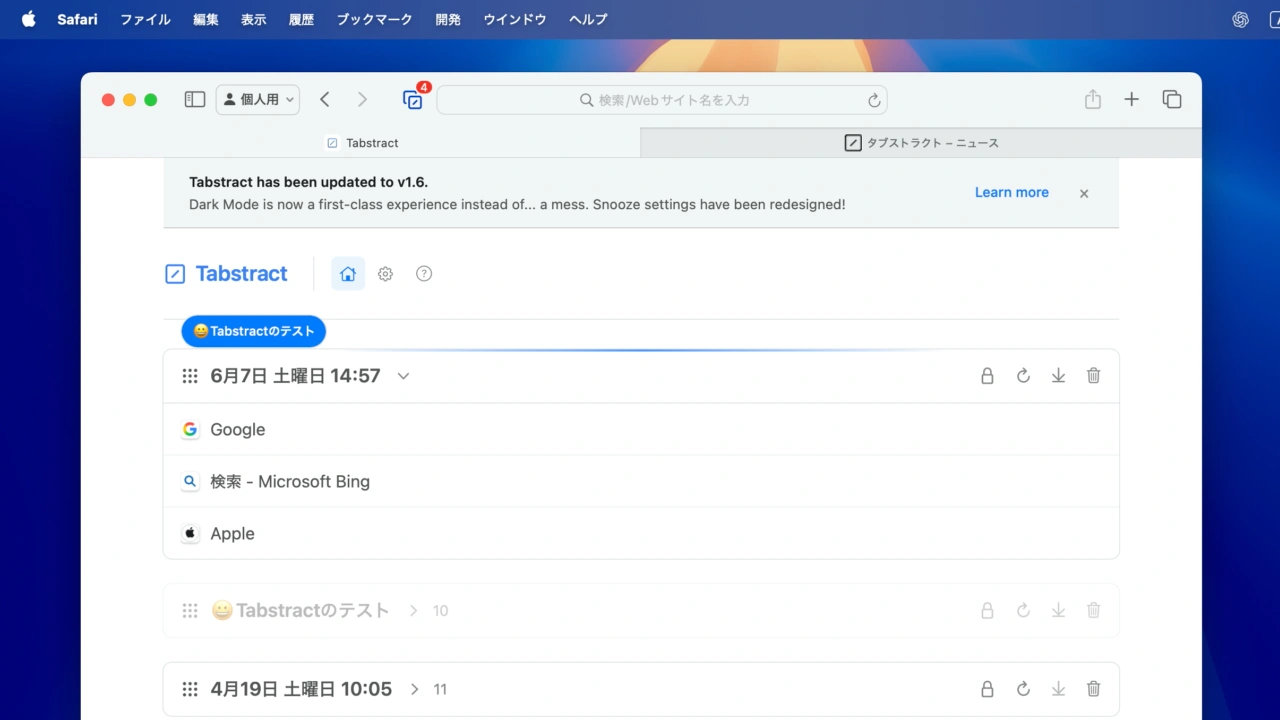The image size is (1280, 720).
Task: Delete the 4月19日 group with the trash icon
Action: [x=1093, y=689]
